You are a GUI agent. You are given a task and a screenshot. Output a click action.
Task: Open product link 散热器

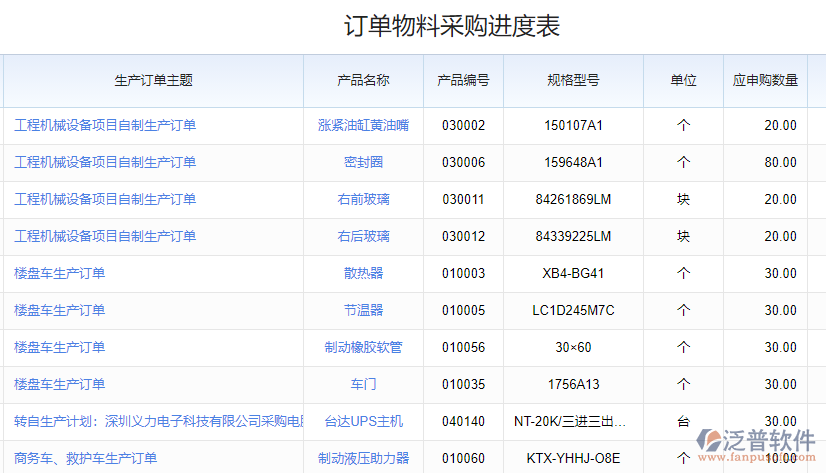(x=363, y=273)
